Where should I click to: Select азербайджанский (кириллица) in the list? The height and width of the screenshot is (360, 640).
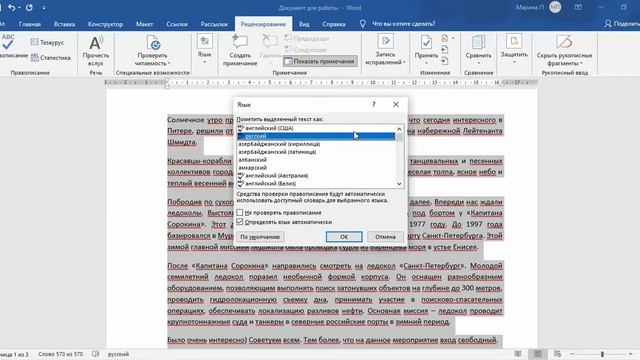click(316, 144)
